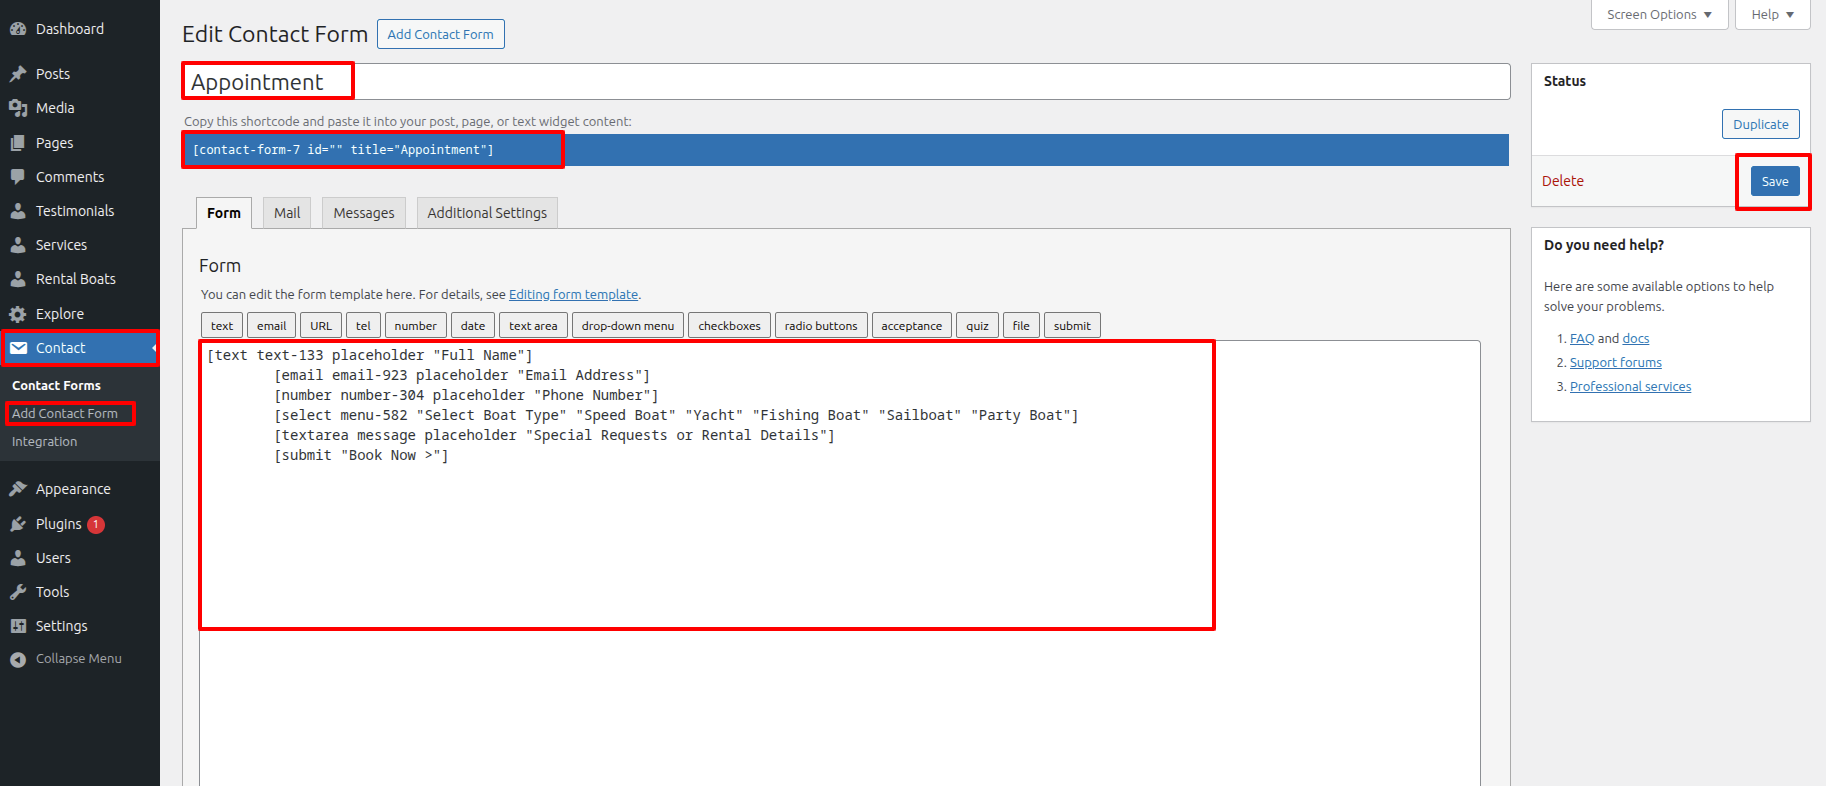1826x786 pixels.
Task: Click the Appearance paintbrush icon
Action: [18, 489]
